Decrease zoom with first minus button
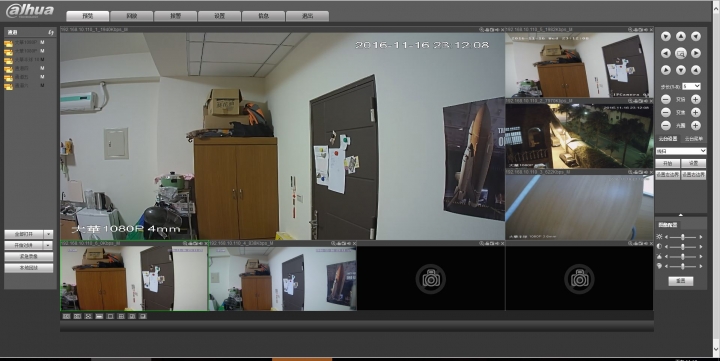Viewport: 720px width, 361px height. (x=665, y=99)
